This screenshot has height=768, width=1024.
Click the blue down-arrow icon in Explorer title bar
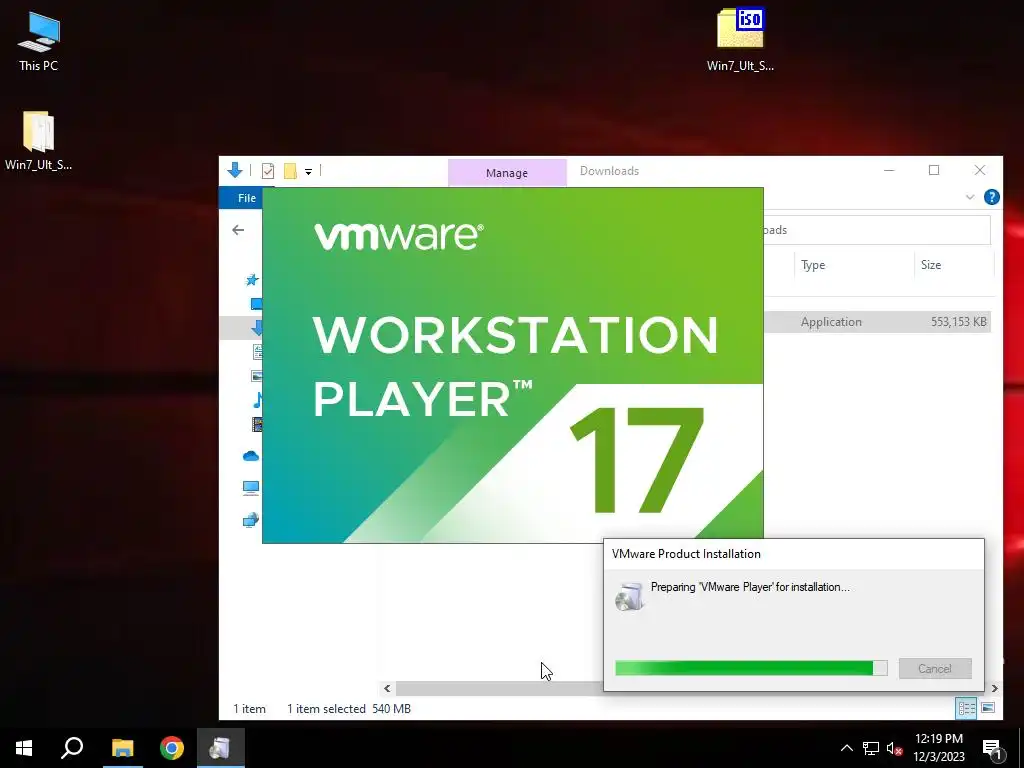[235, 170]
